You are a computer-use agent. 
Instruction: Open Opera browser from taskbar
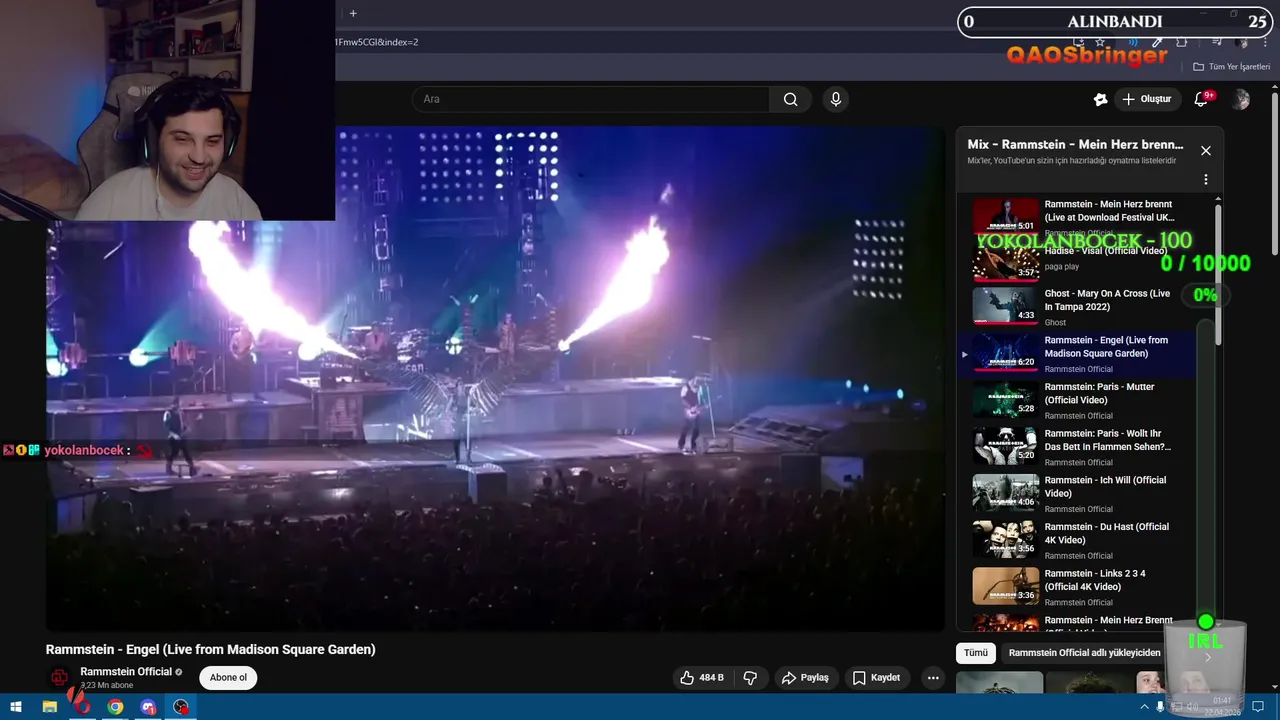click(82, 707)
